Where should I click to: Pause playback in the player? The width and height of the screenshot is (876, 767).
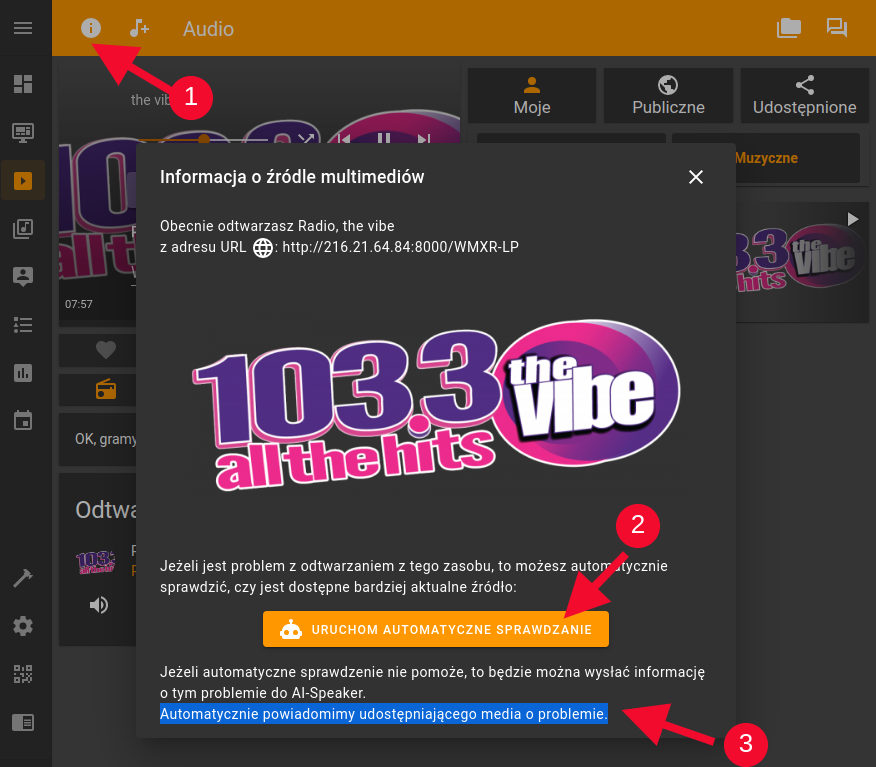383,137
